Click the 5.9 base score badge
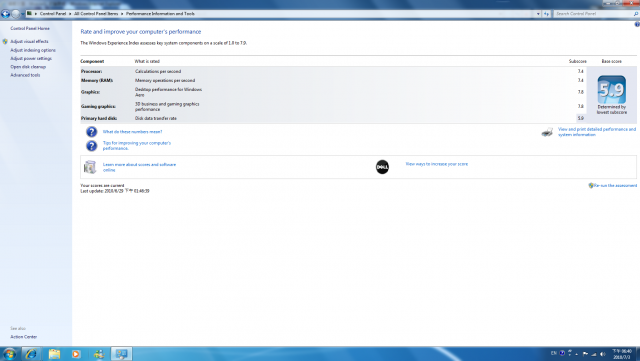The width and height of the screenshot is (640, 361). (x=611, y=89)
